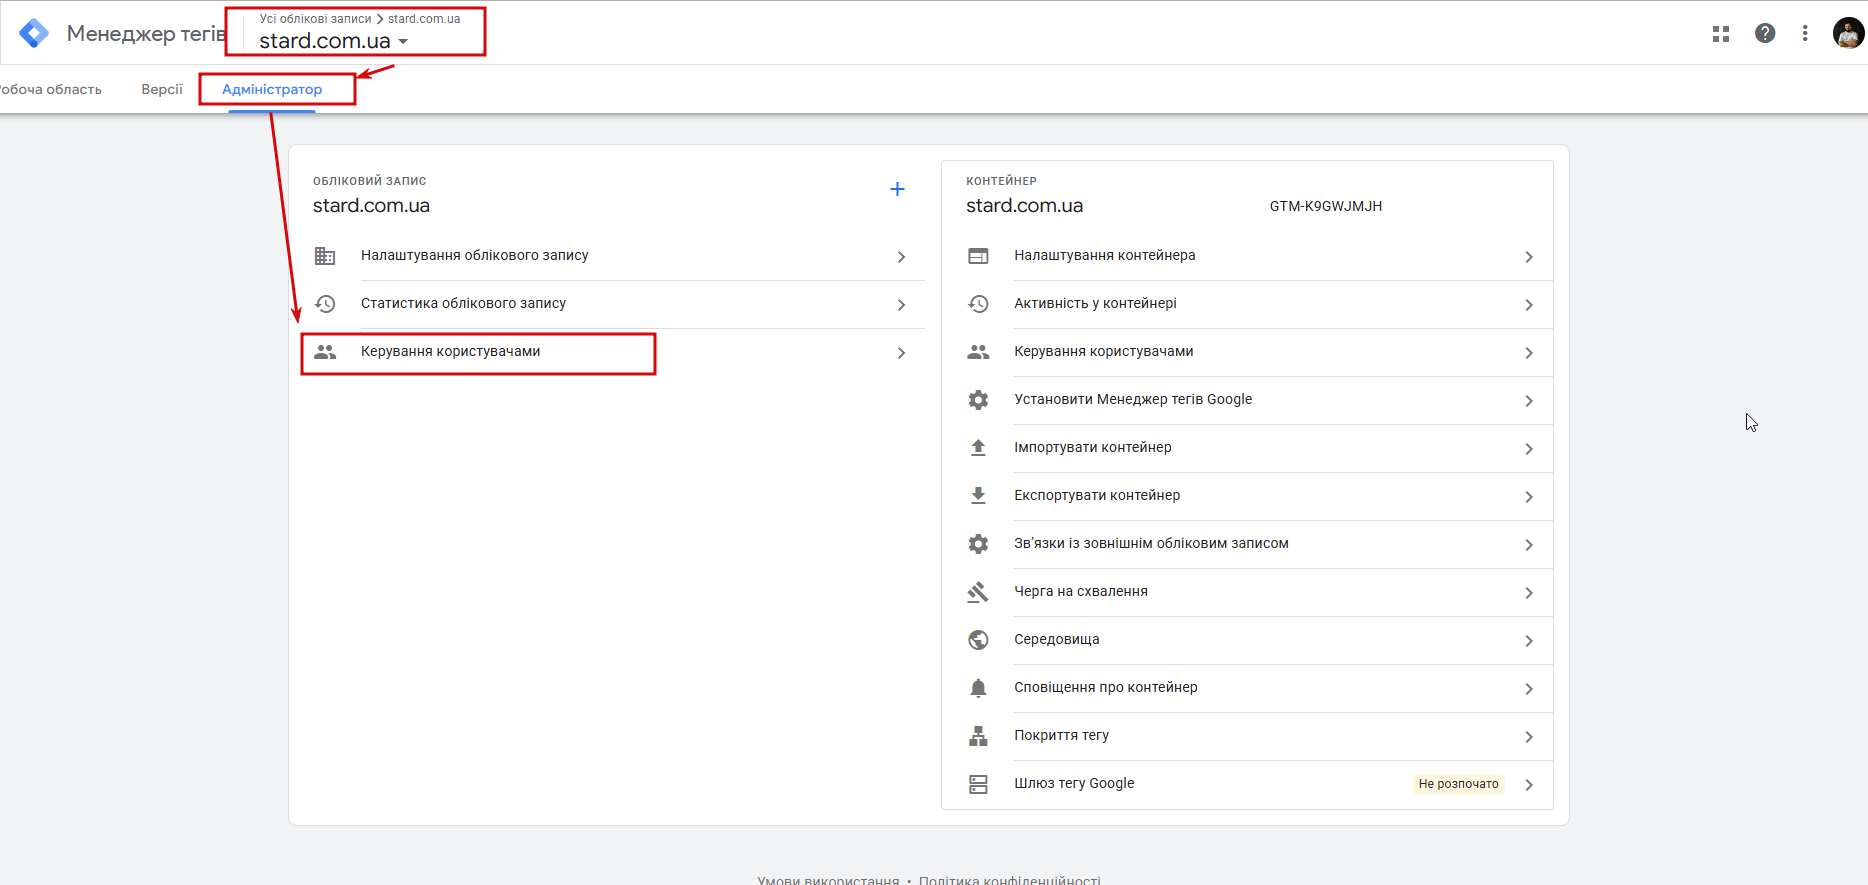1868x885 pixels.
Task: Click the plus icon to create account
Action: 897,189
